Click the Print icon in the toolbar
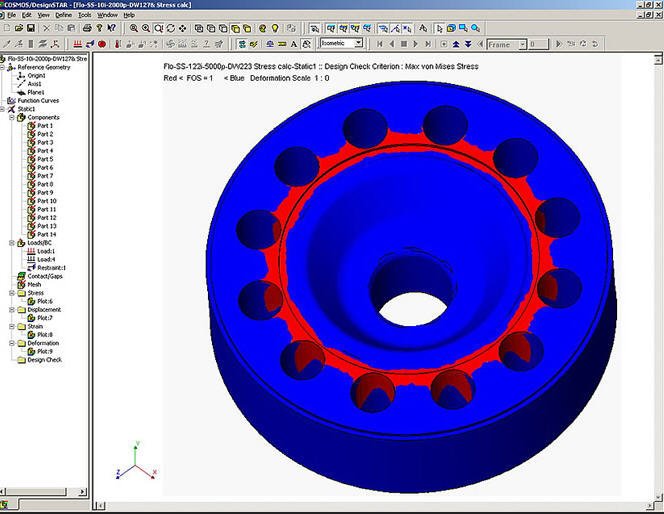The width and height of the screenshot is (664, 514). (x=87, y=28)
